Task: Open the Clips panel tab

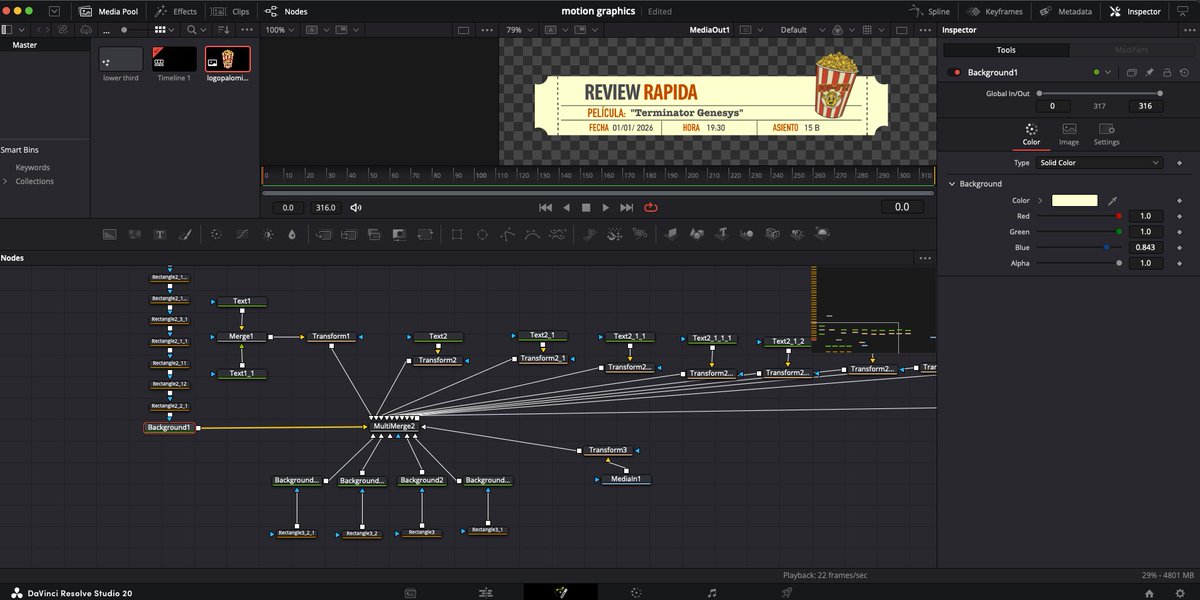Action: [x=231, y=11]
